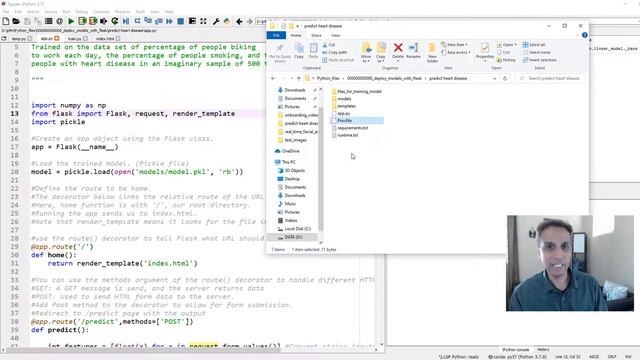The height and width of the screenshot is (360, 640).
Task: Click the blue Stop debugging square icon
Action: [180, 21]
